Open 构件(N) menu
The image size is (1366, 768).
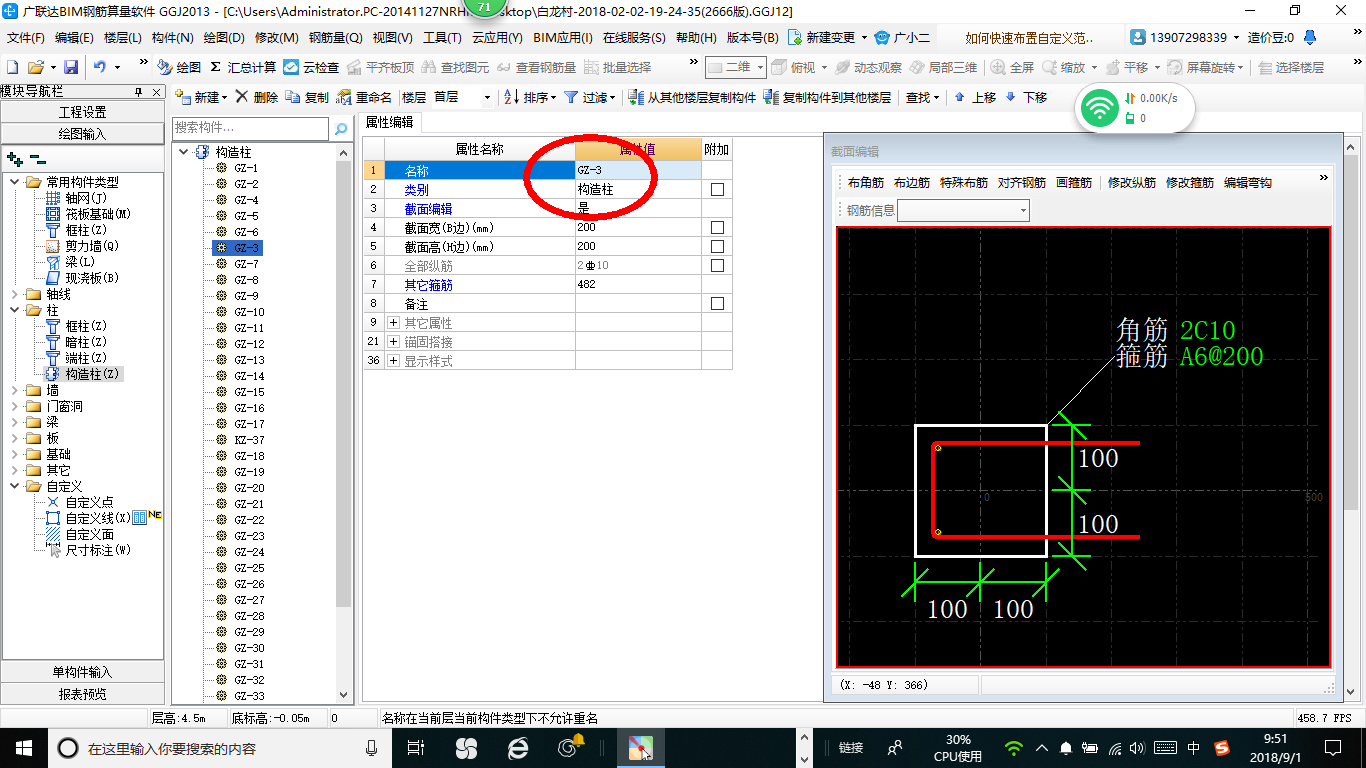tap(173, 38)
